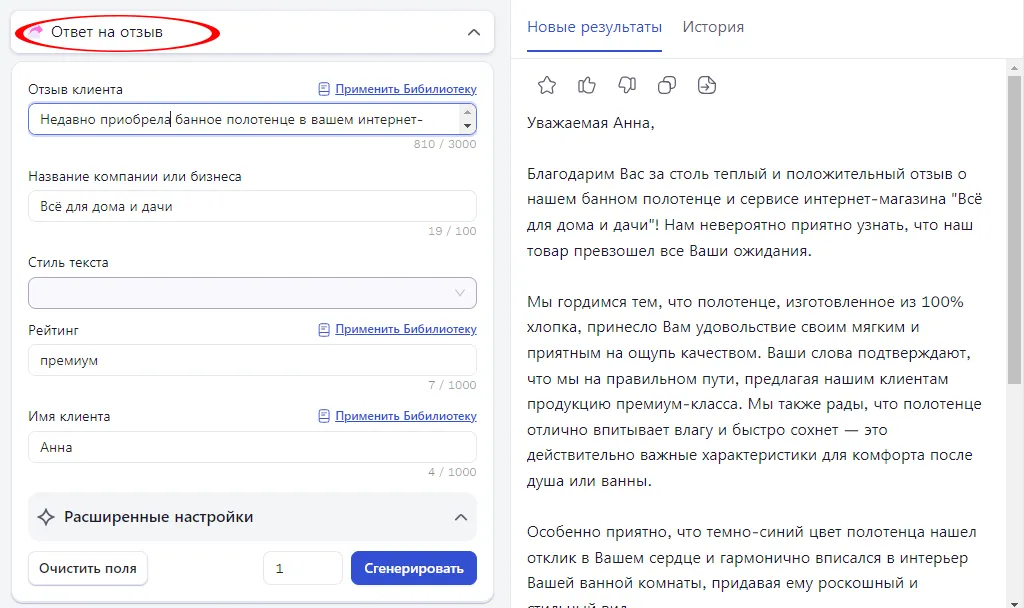Open the library icon near Имя клиента
Viewport: 1024px width, 608px height.
322,415
